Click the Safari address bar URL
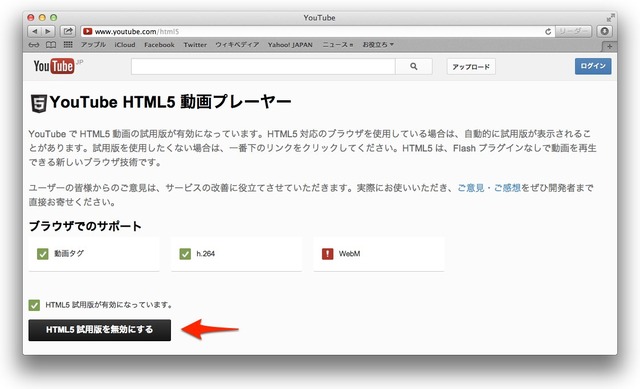The height and width of the screenshot is (389, 640). pyautogui.click(x=137, y=31)
